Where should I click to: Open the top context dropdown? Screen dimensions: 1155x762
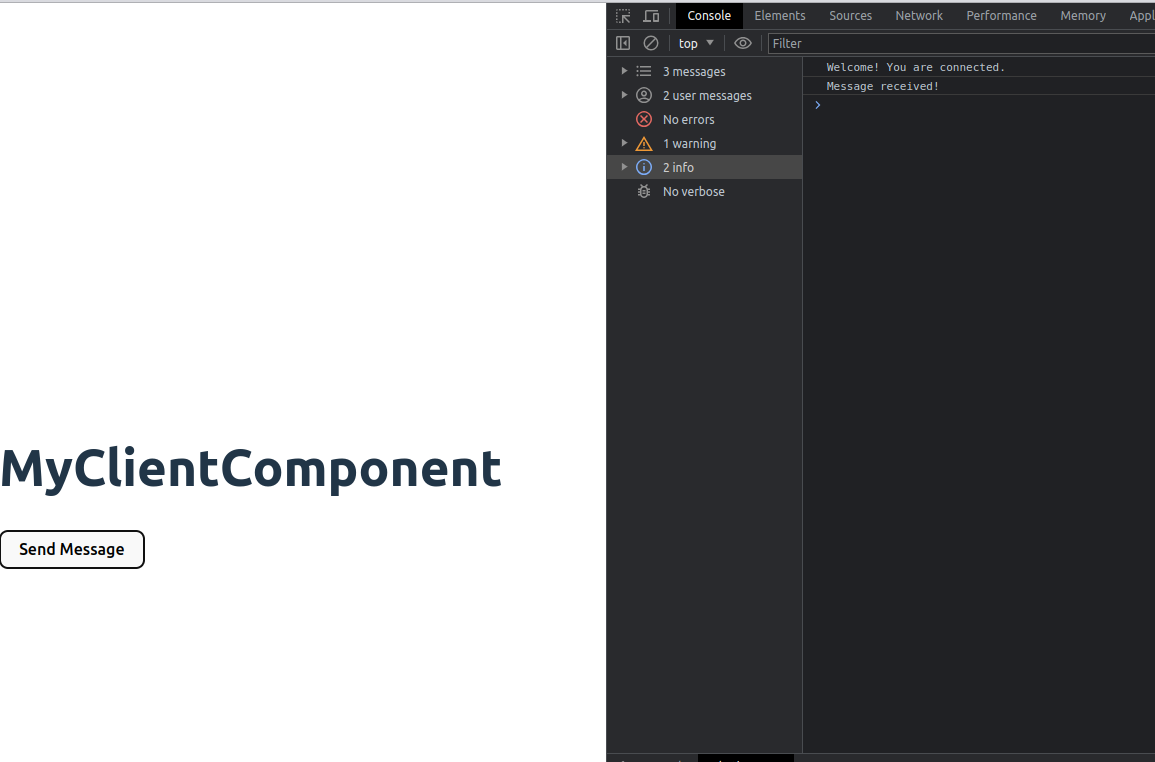click(696, 43)
